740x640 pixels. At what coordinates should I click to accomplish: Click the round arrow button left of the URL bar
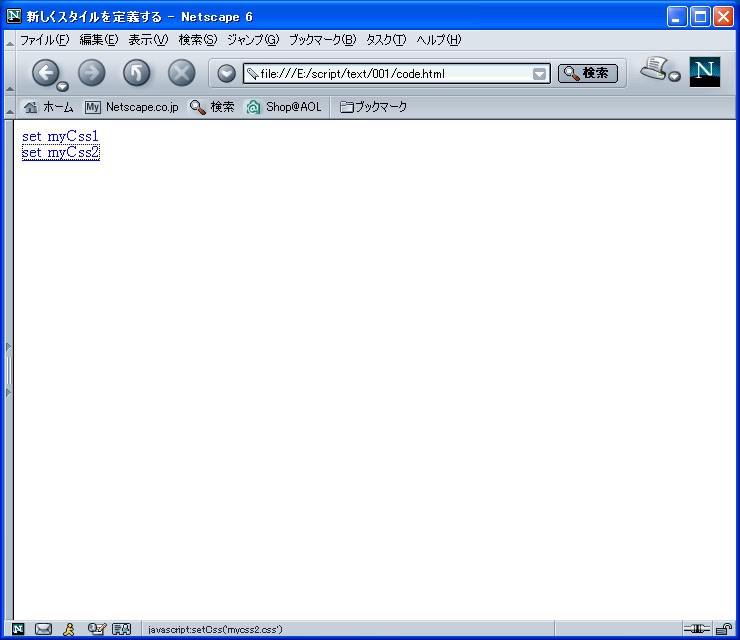coord(227,74)
